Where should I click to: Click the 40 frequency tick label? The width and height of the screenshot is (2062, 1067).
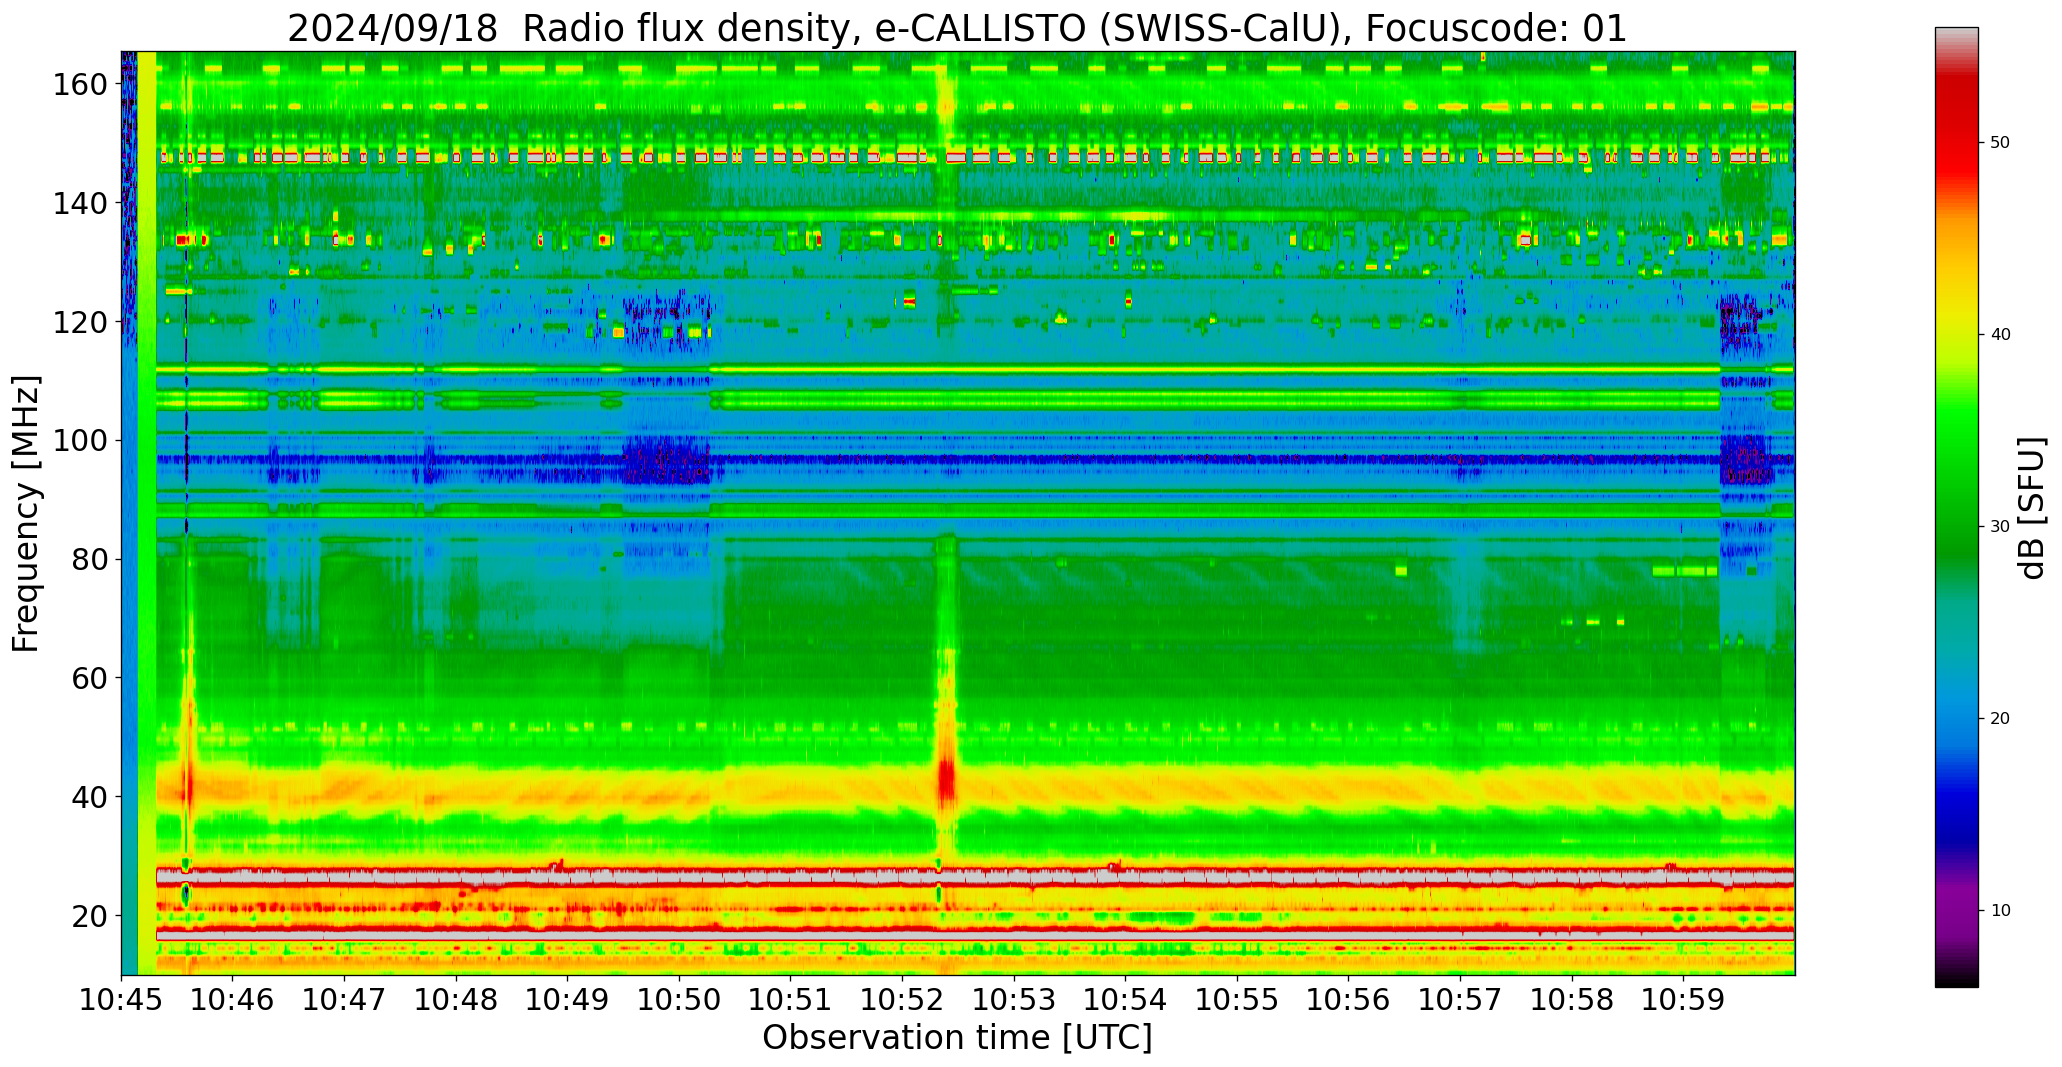89,797
